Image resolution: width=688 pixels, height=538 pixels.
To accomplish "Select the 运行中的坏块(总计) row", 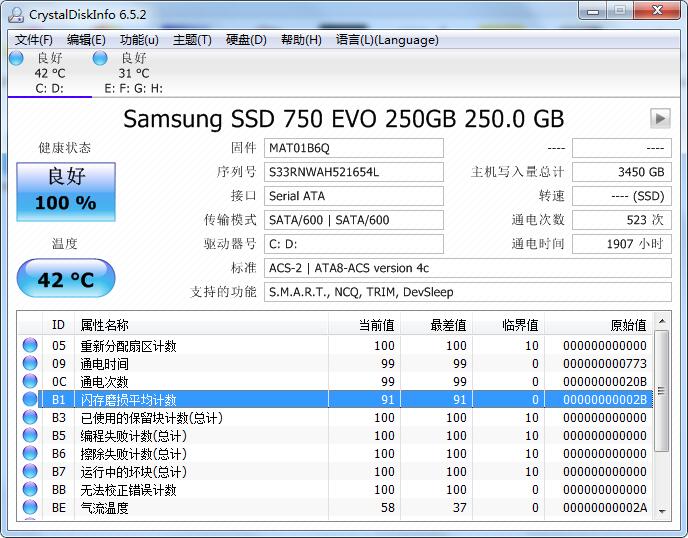I will (335, 471).
